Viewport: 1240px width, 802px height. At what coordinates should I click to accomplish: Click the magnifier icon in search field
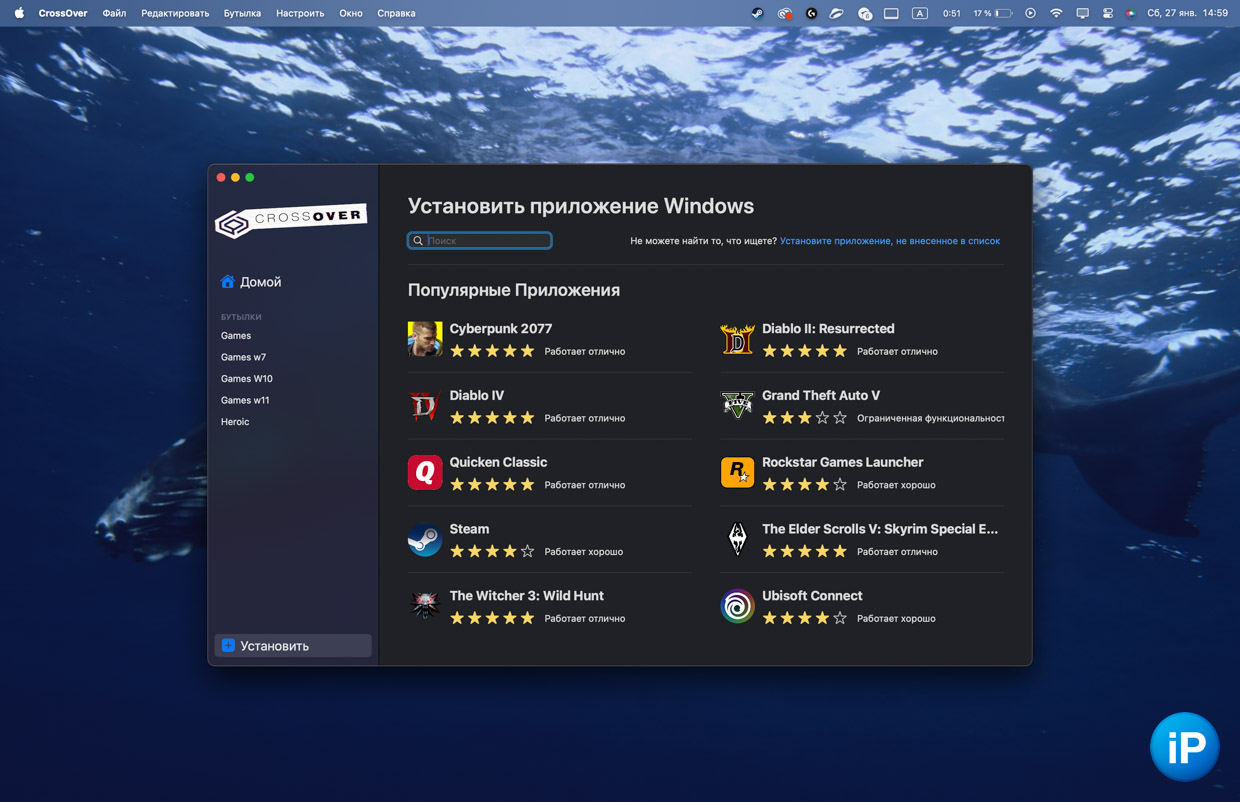coord(418,241)
